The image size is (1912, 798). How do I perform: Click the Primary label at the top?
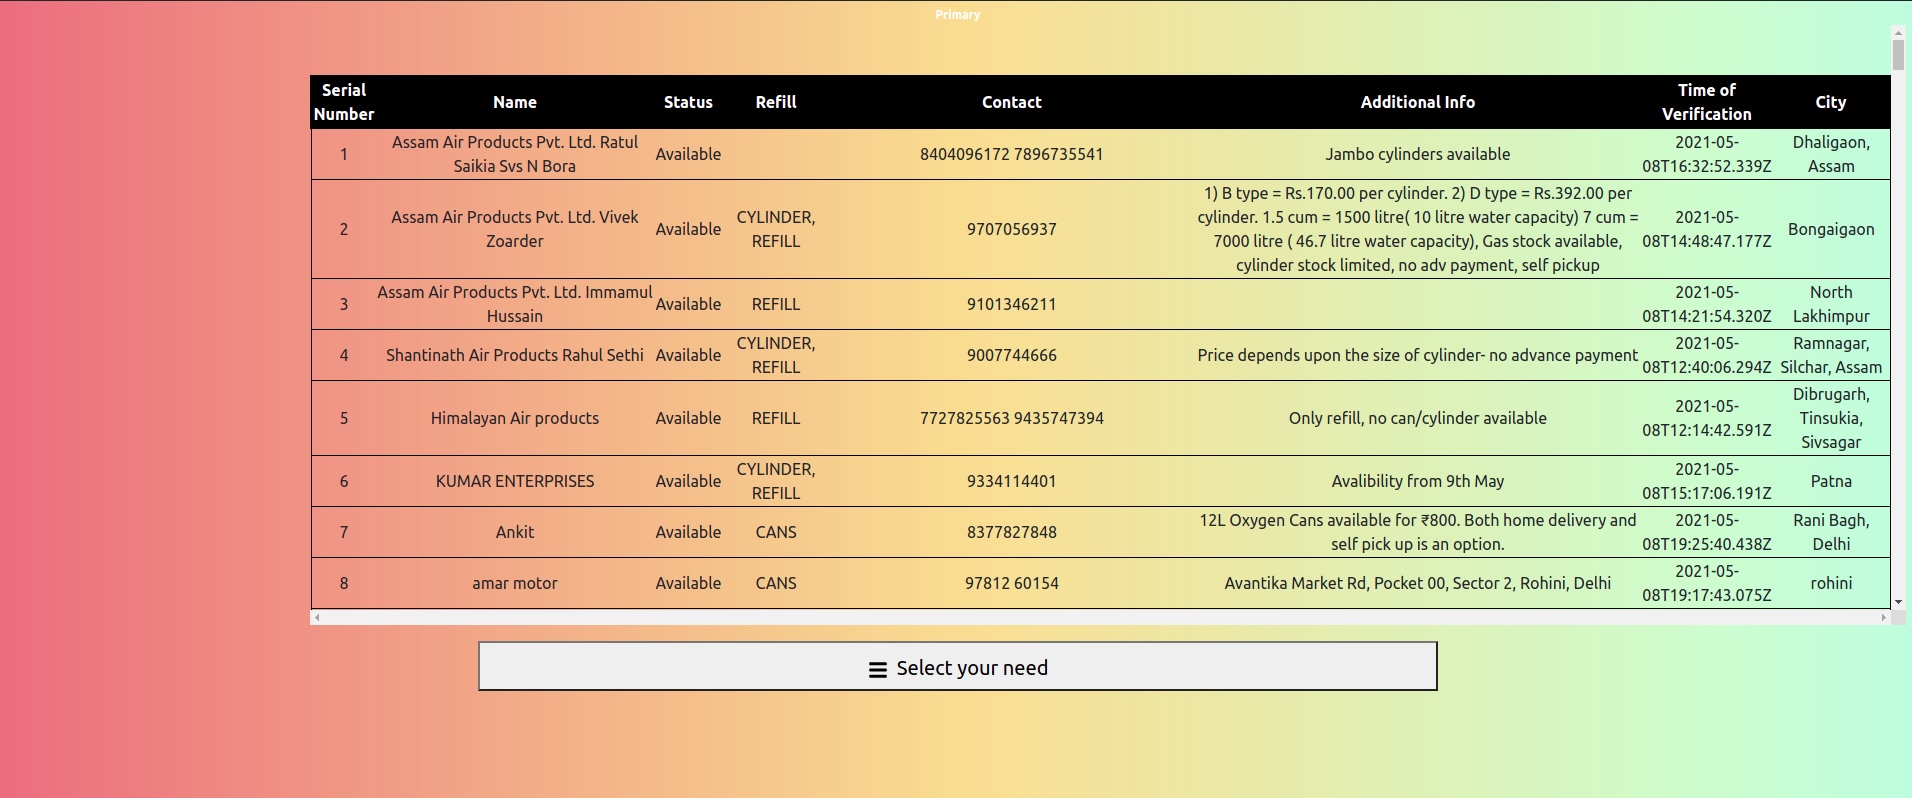pos(957,14)
